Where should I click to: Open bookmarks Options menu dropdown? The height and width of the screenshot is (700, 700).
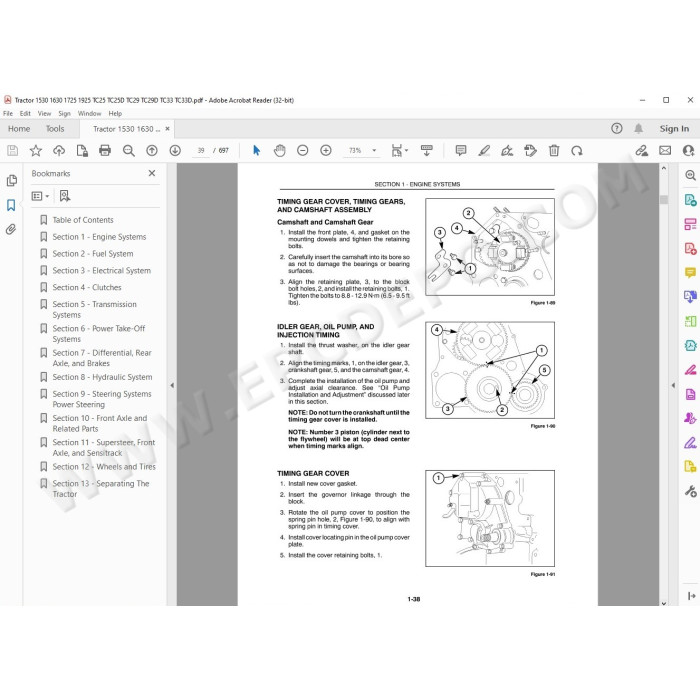(x=40, y=196)
